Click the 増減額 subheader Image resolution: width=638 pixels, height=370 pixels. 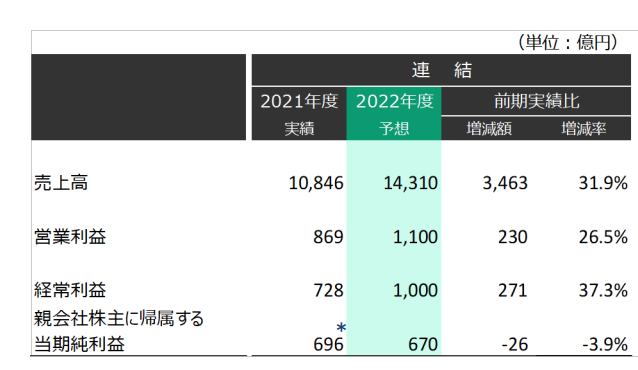489,129
